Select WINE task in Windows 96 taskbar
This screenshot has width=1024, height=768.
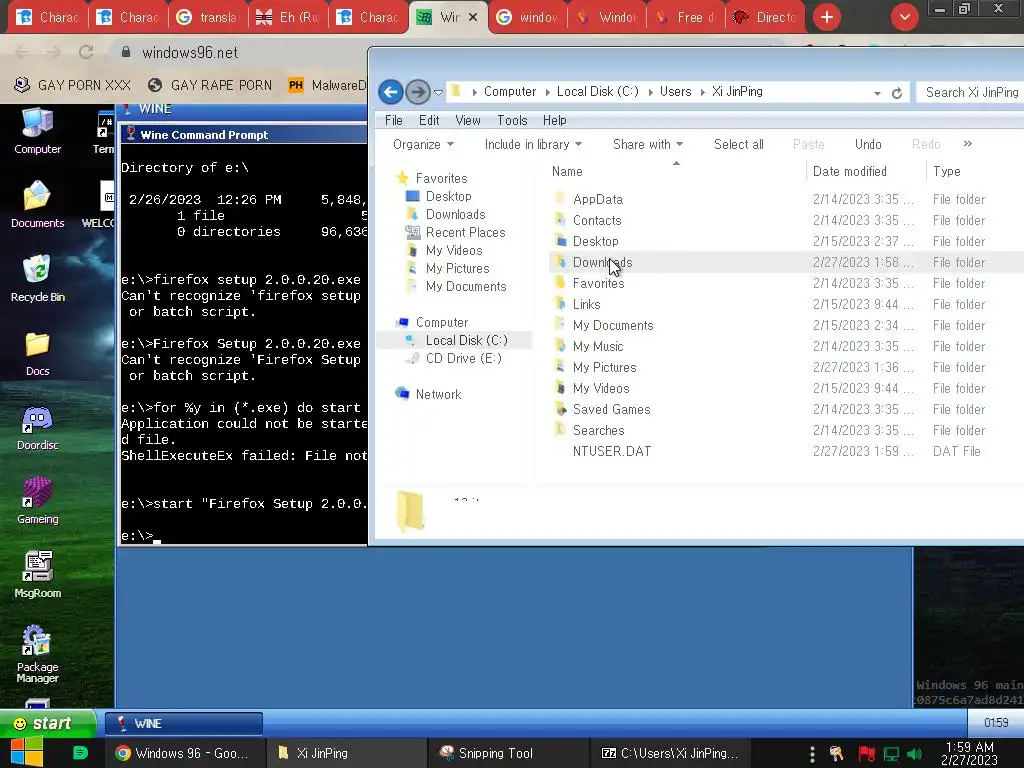pos(184,724)
